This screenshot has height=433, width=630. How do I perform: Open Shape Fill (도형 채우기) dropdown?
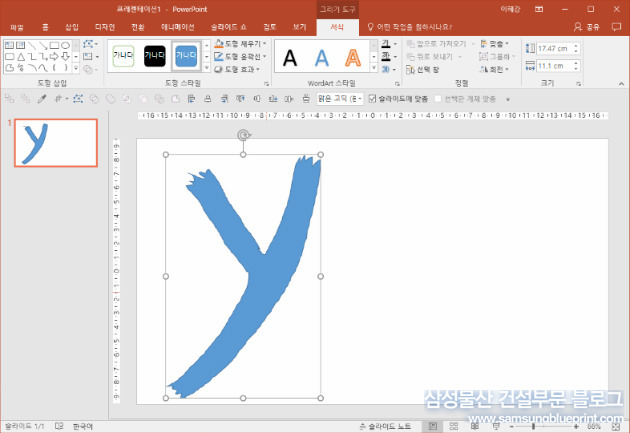[241, 43]
